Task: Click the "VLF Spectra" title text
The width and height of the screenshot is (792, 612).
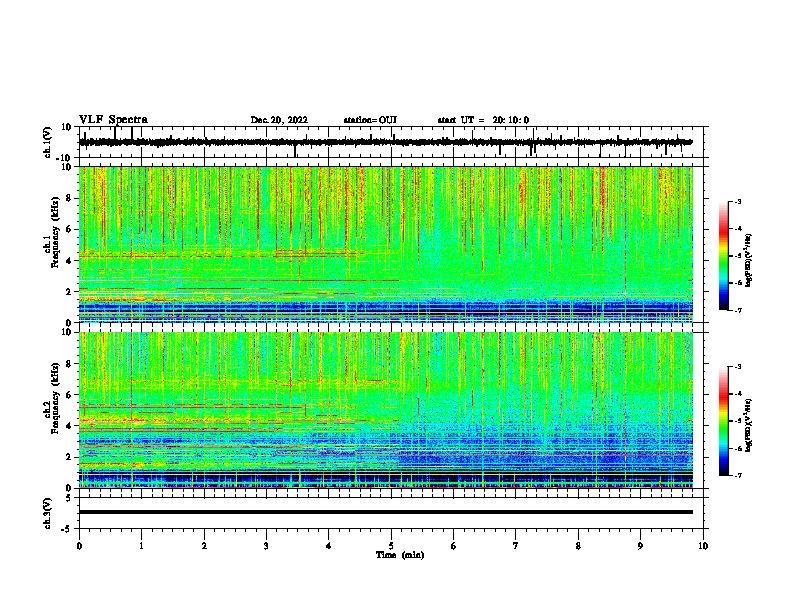Action: pos(113,120)
